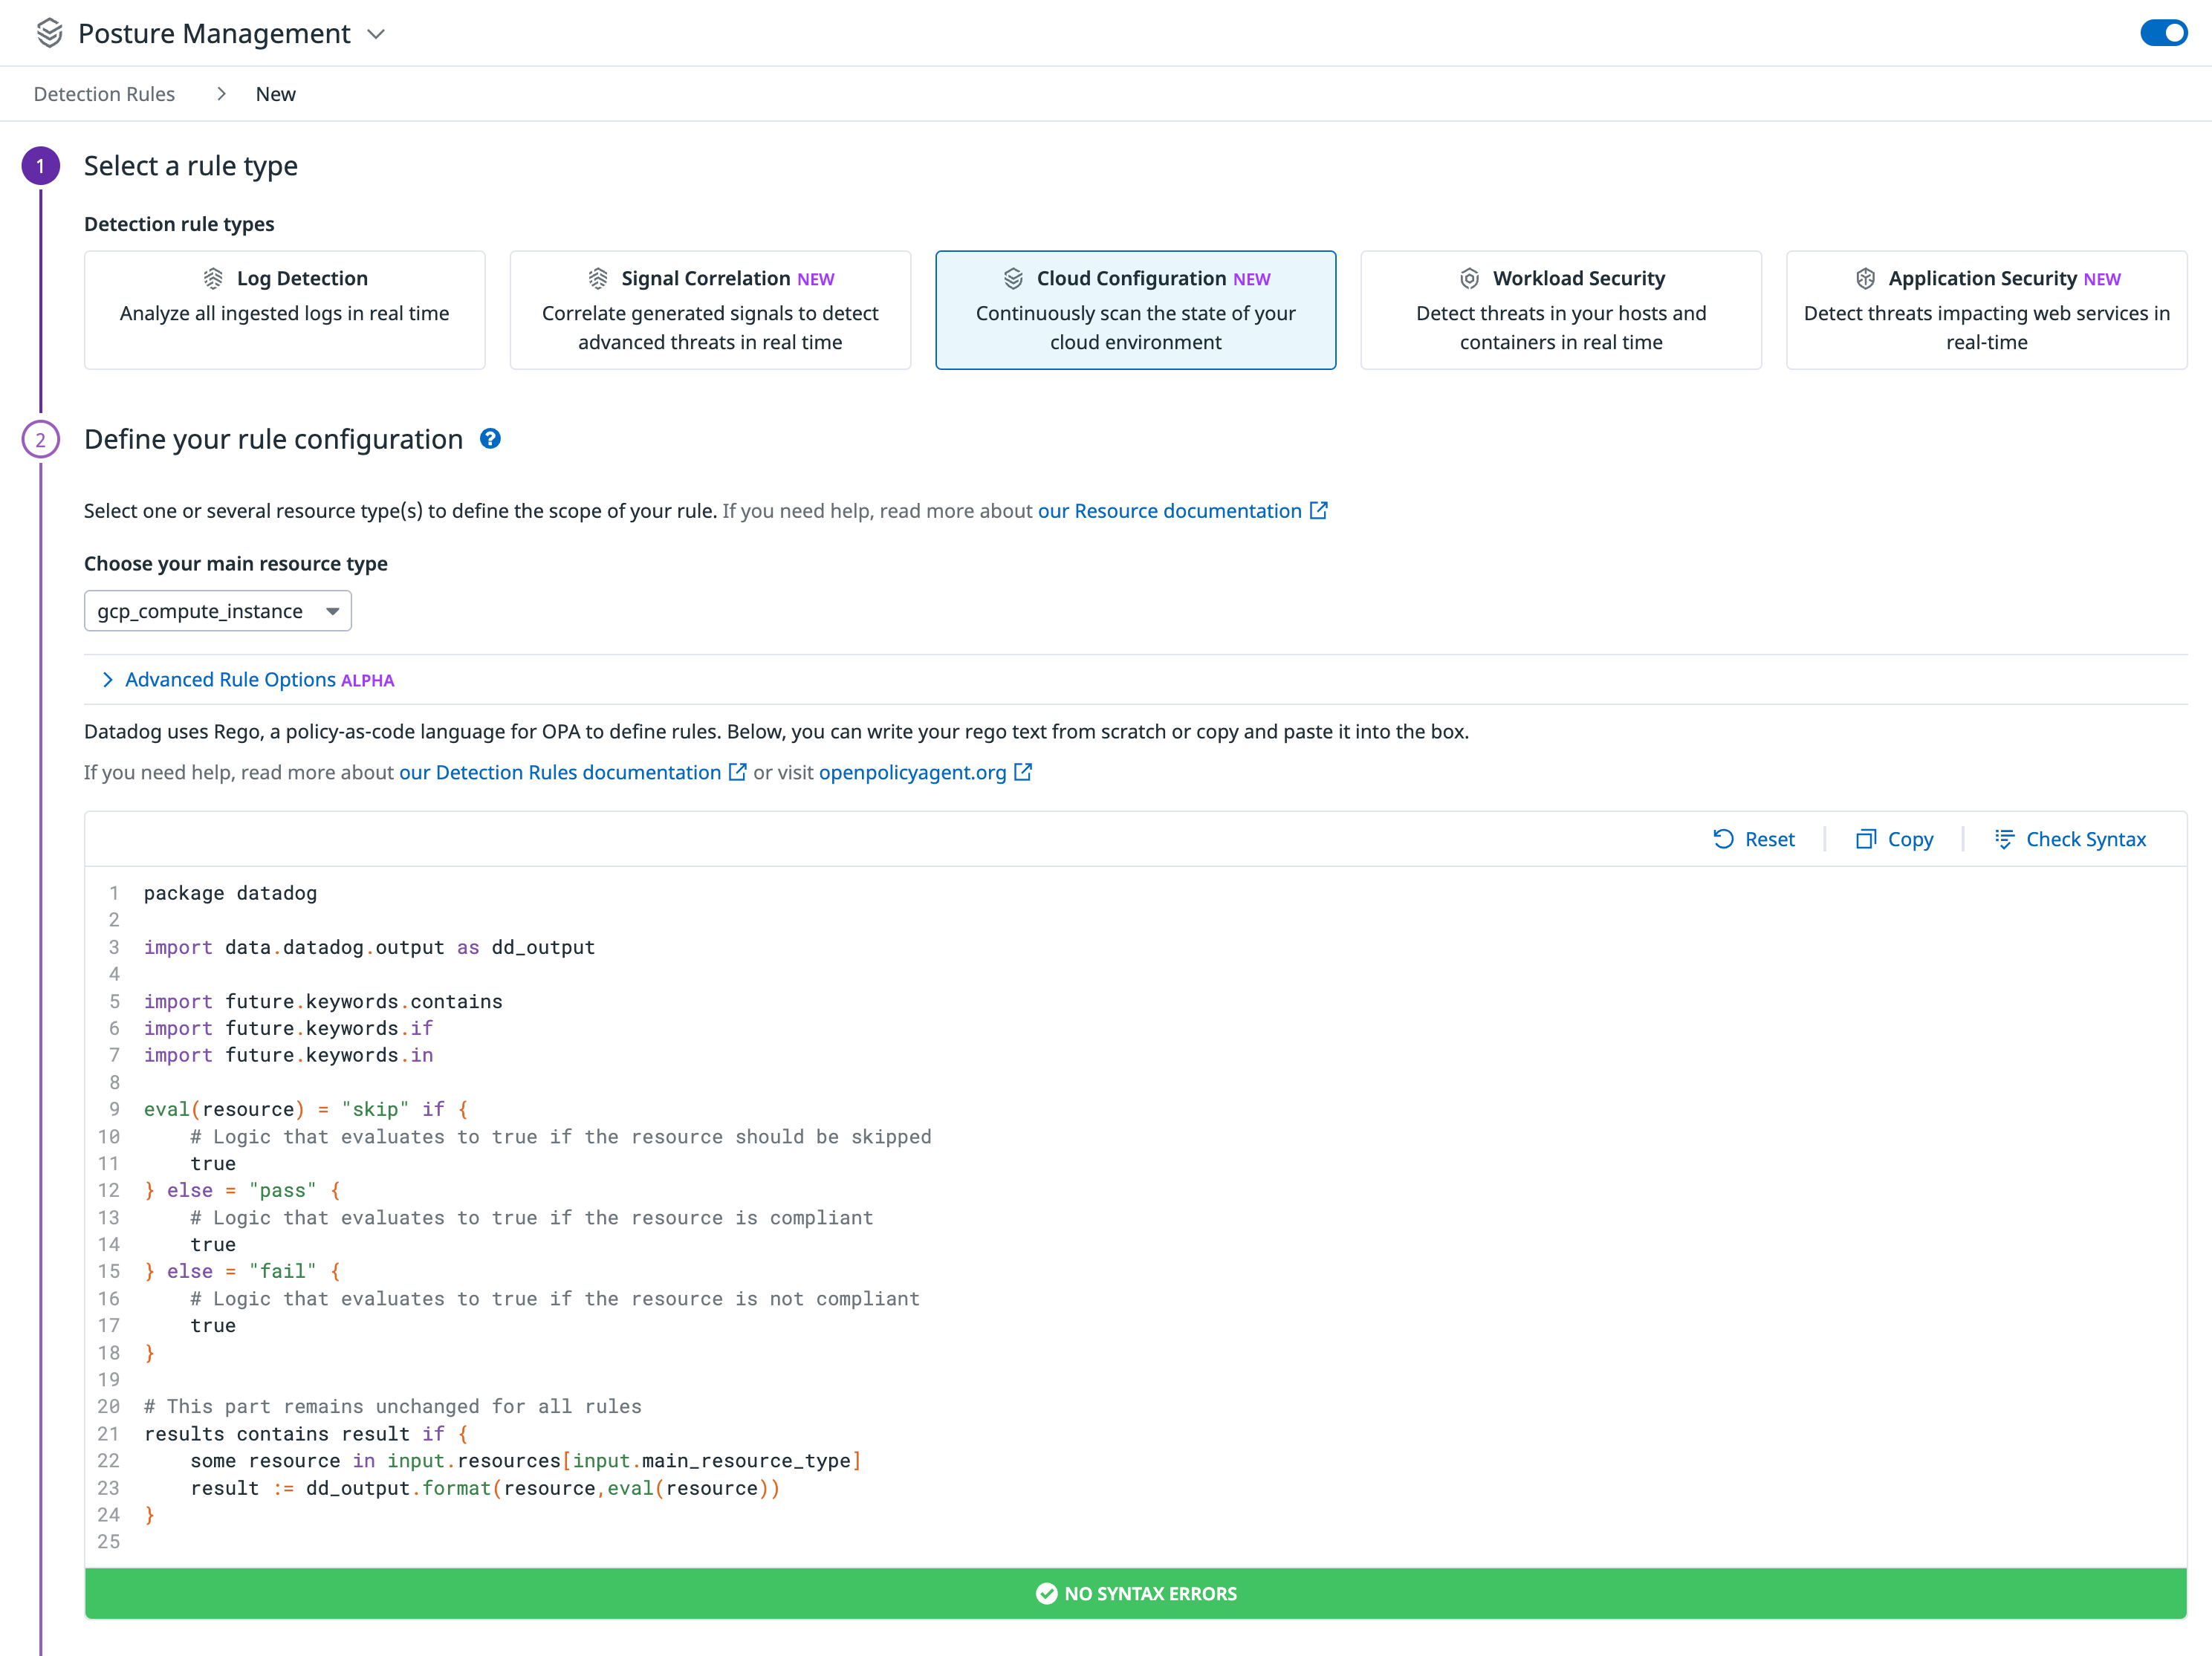Click the Signal Correlation icon
2212x1656 pixels.
[598, 278]
